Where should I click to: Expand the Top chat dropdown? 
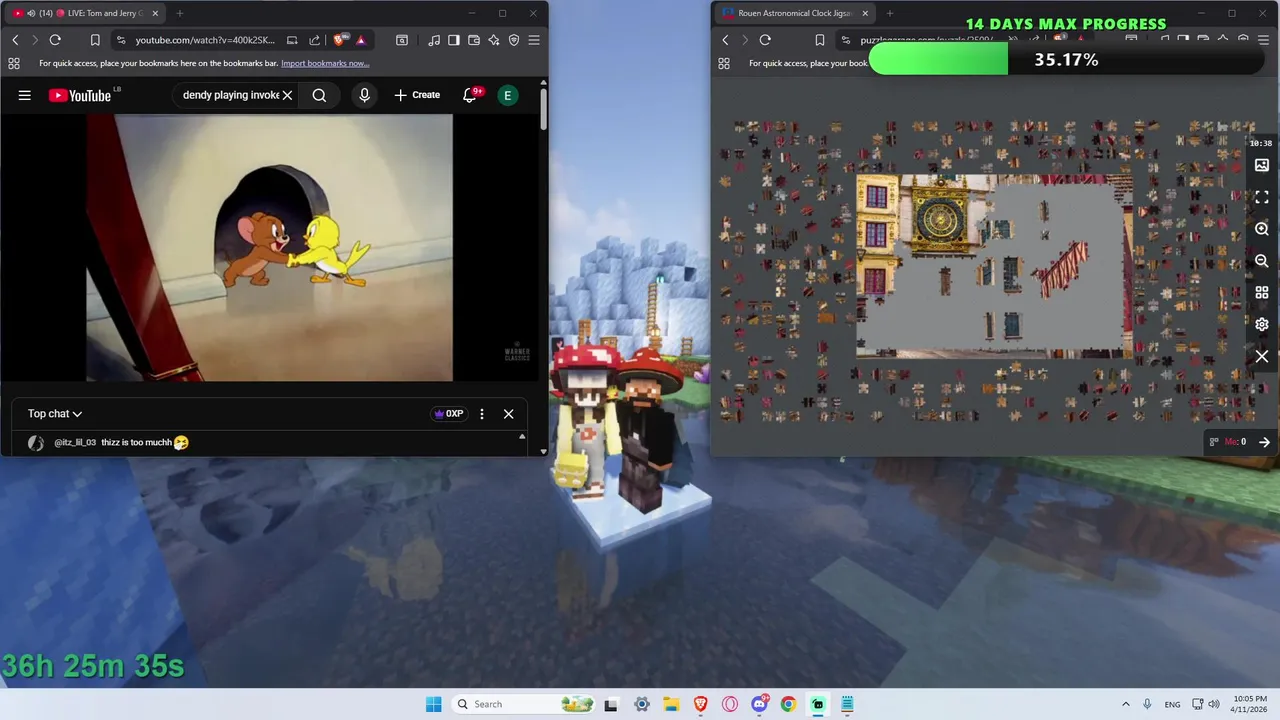point(55,414)
